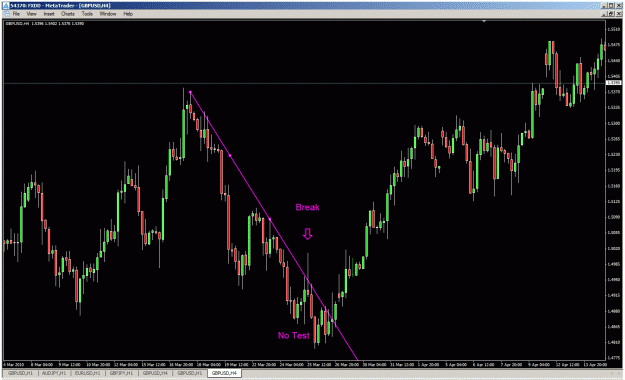Select the active GBPUSD,H4 tab
625x380 pixels.
224,373
